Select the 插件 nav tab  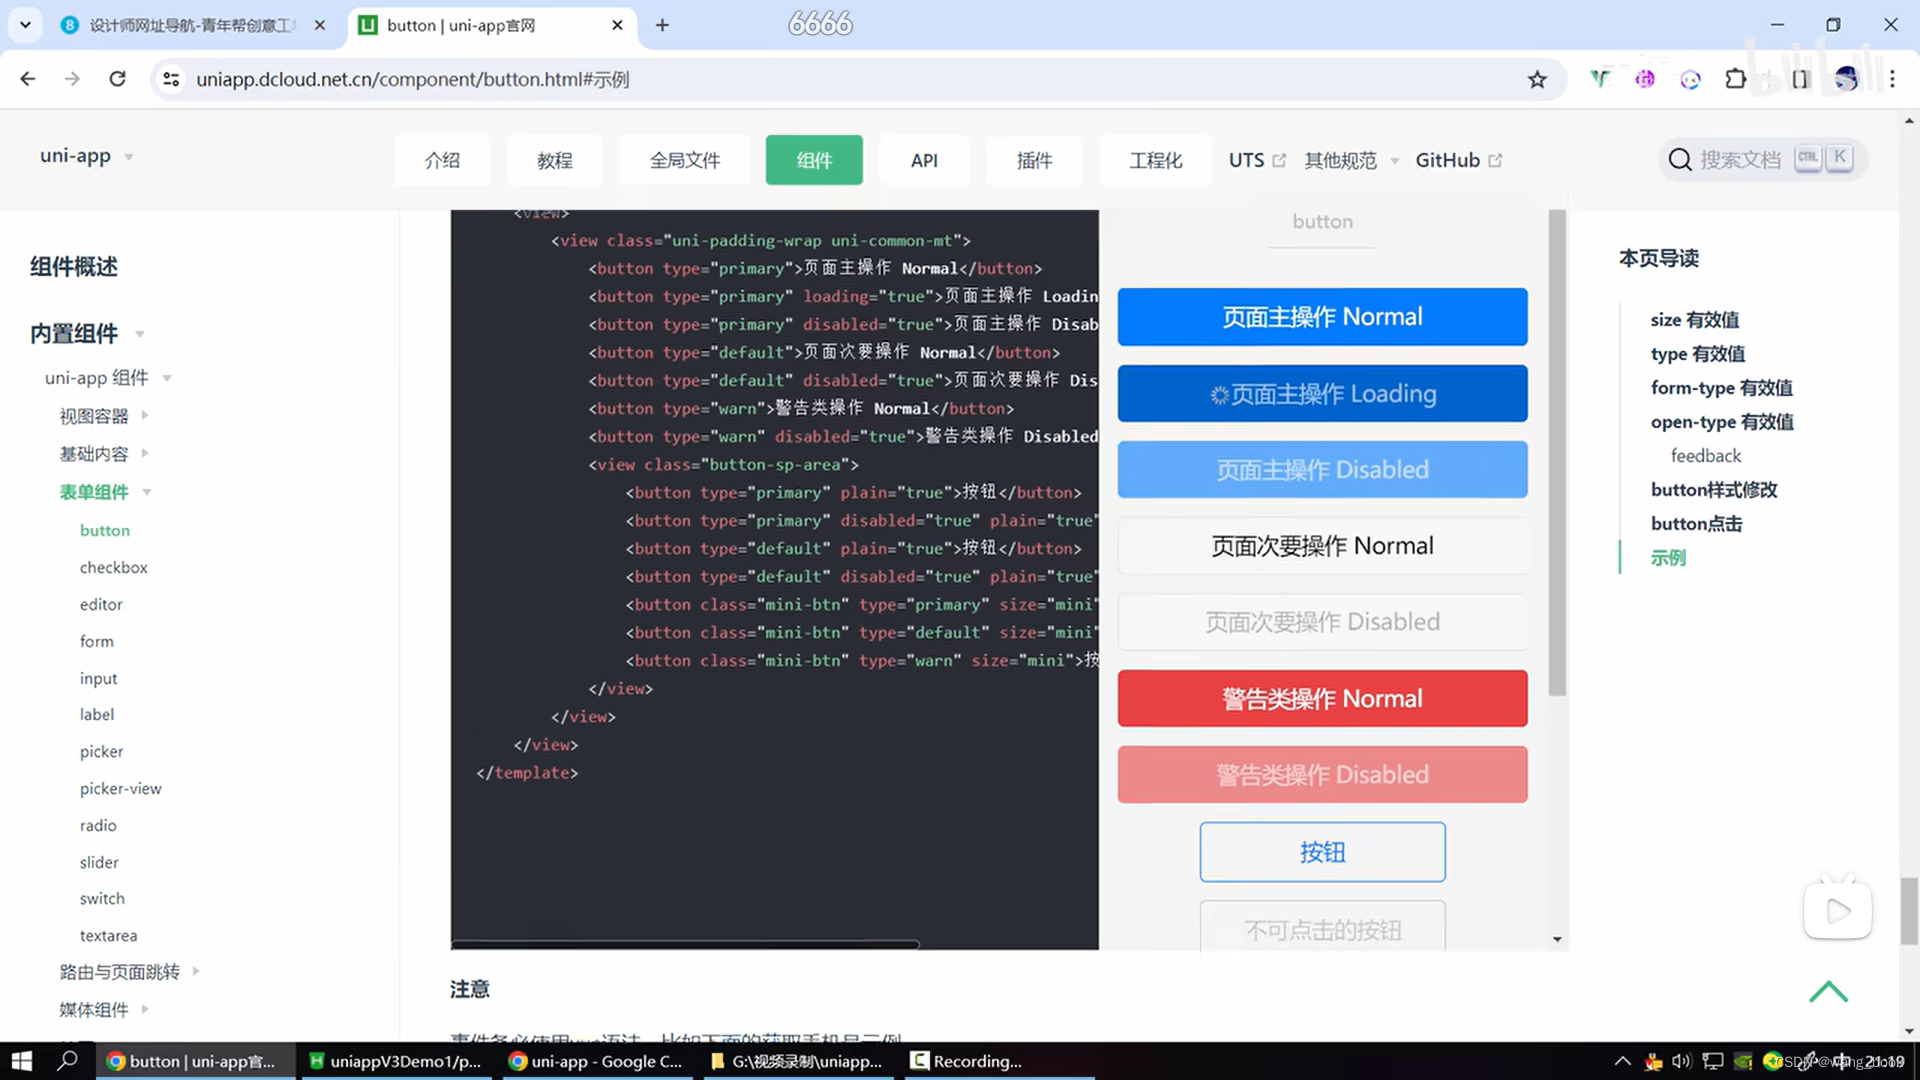coord(1034,160)
